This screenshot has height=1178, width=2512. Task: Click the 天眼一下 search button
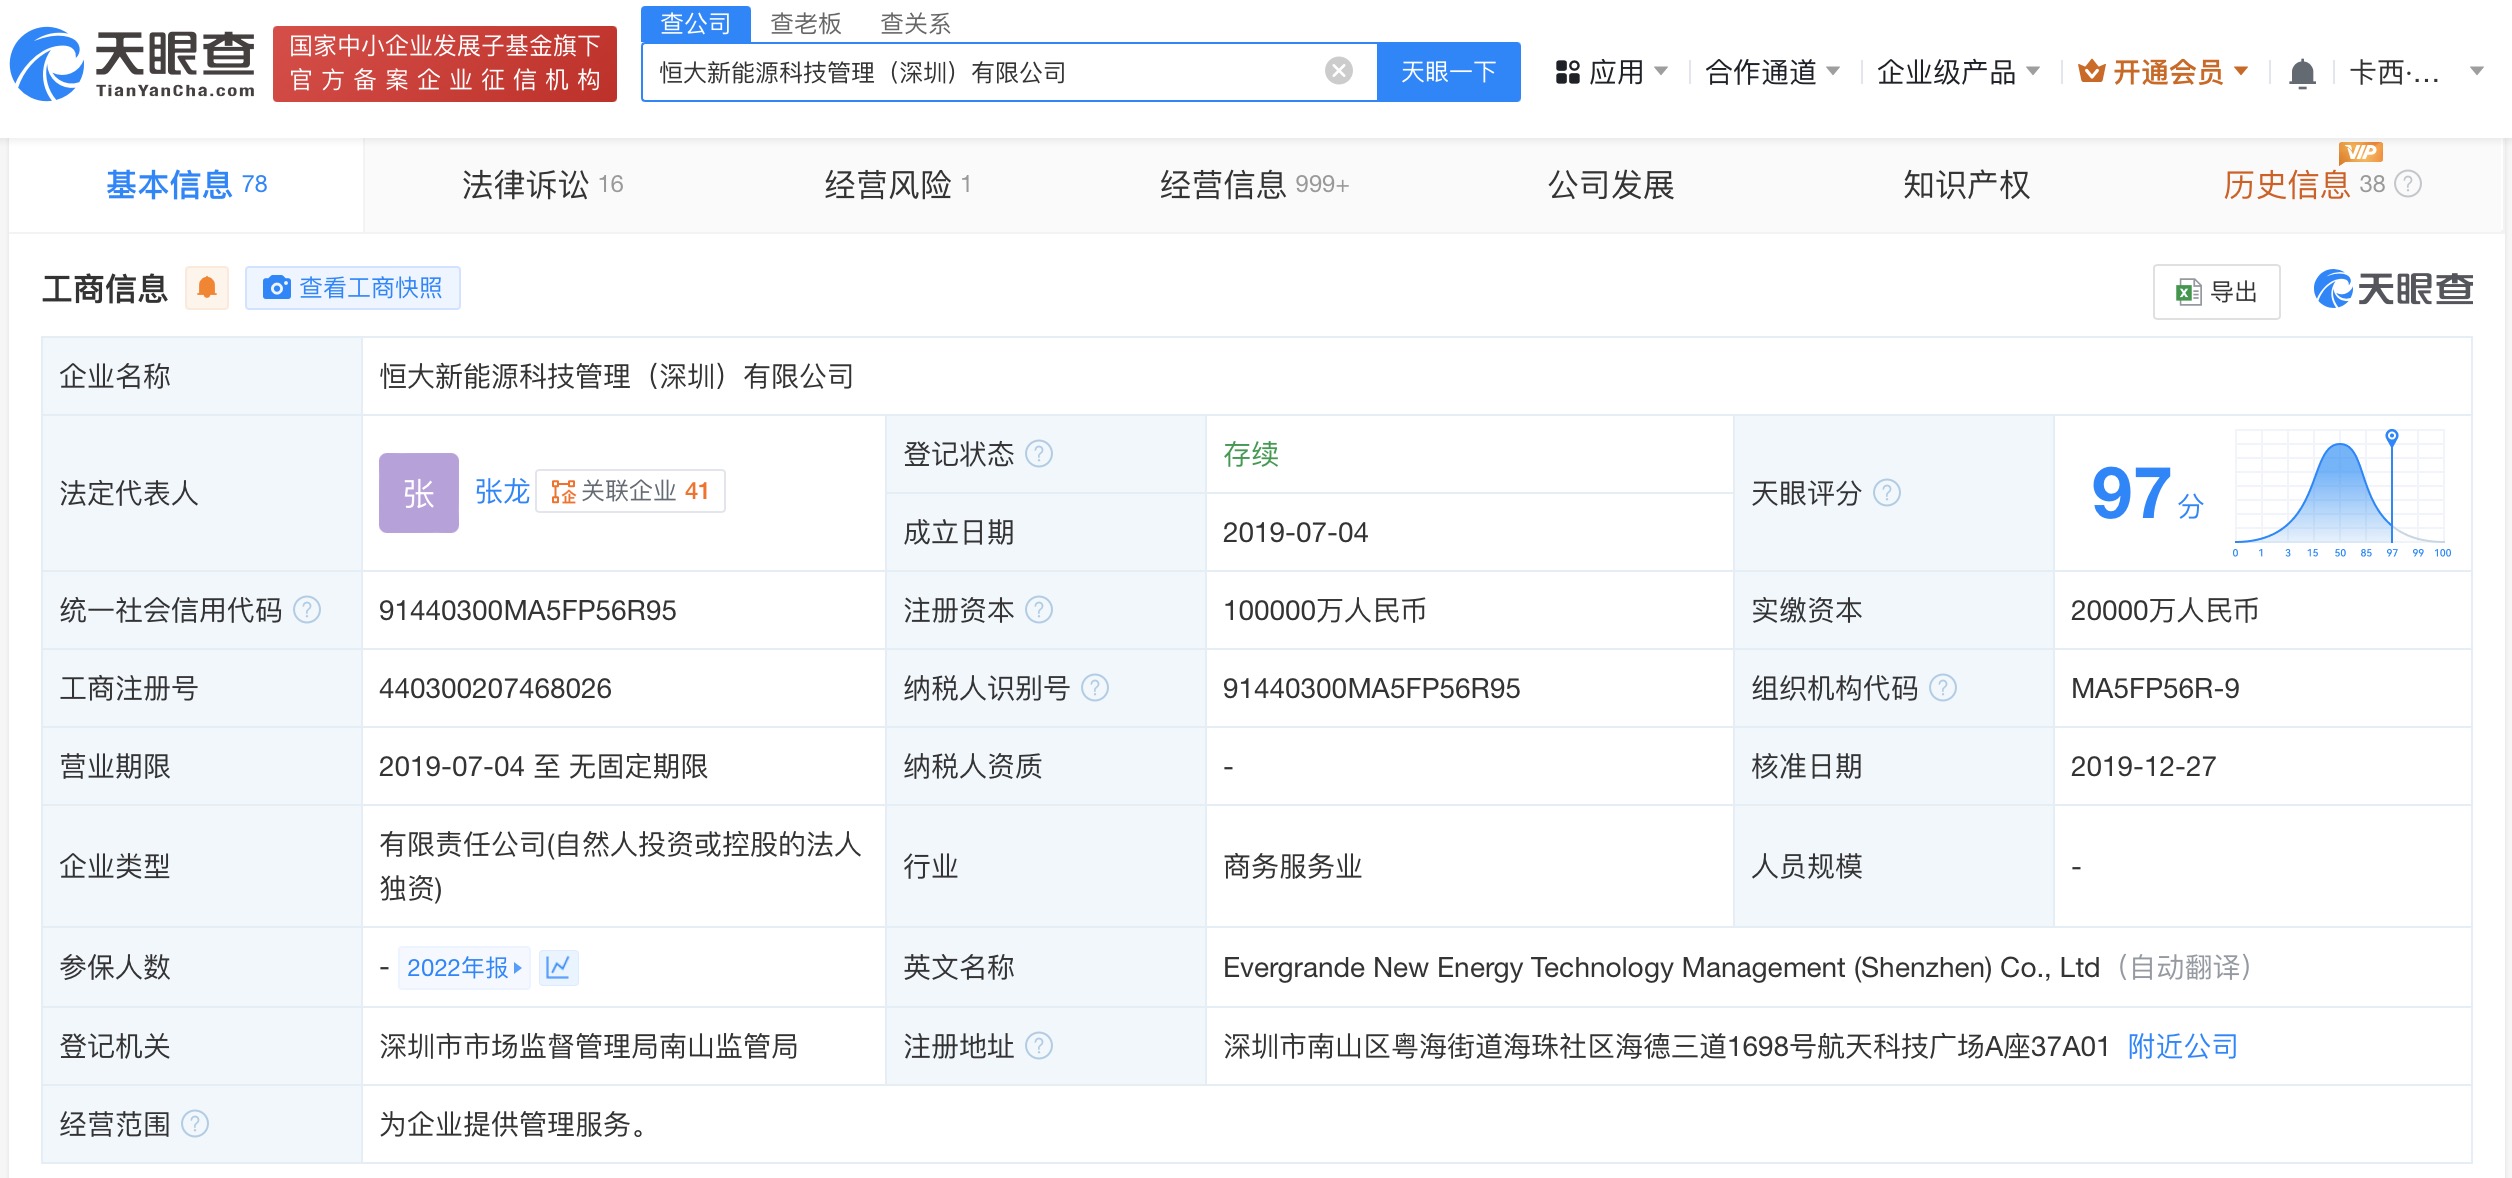1448,72
